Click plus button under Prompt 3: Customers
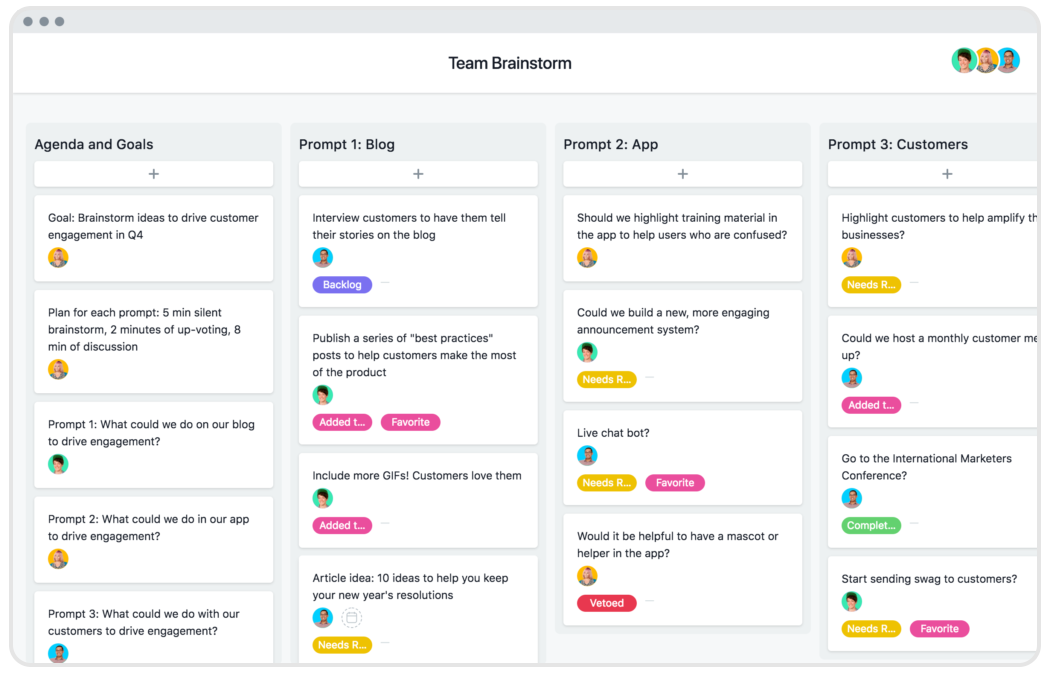This screenshot has width=1050, height=676. 946,174
